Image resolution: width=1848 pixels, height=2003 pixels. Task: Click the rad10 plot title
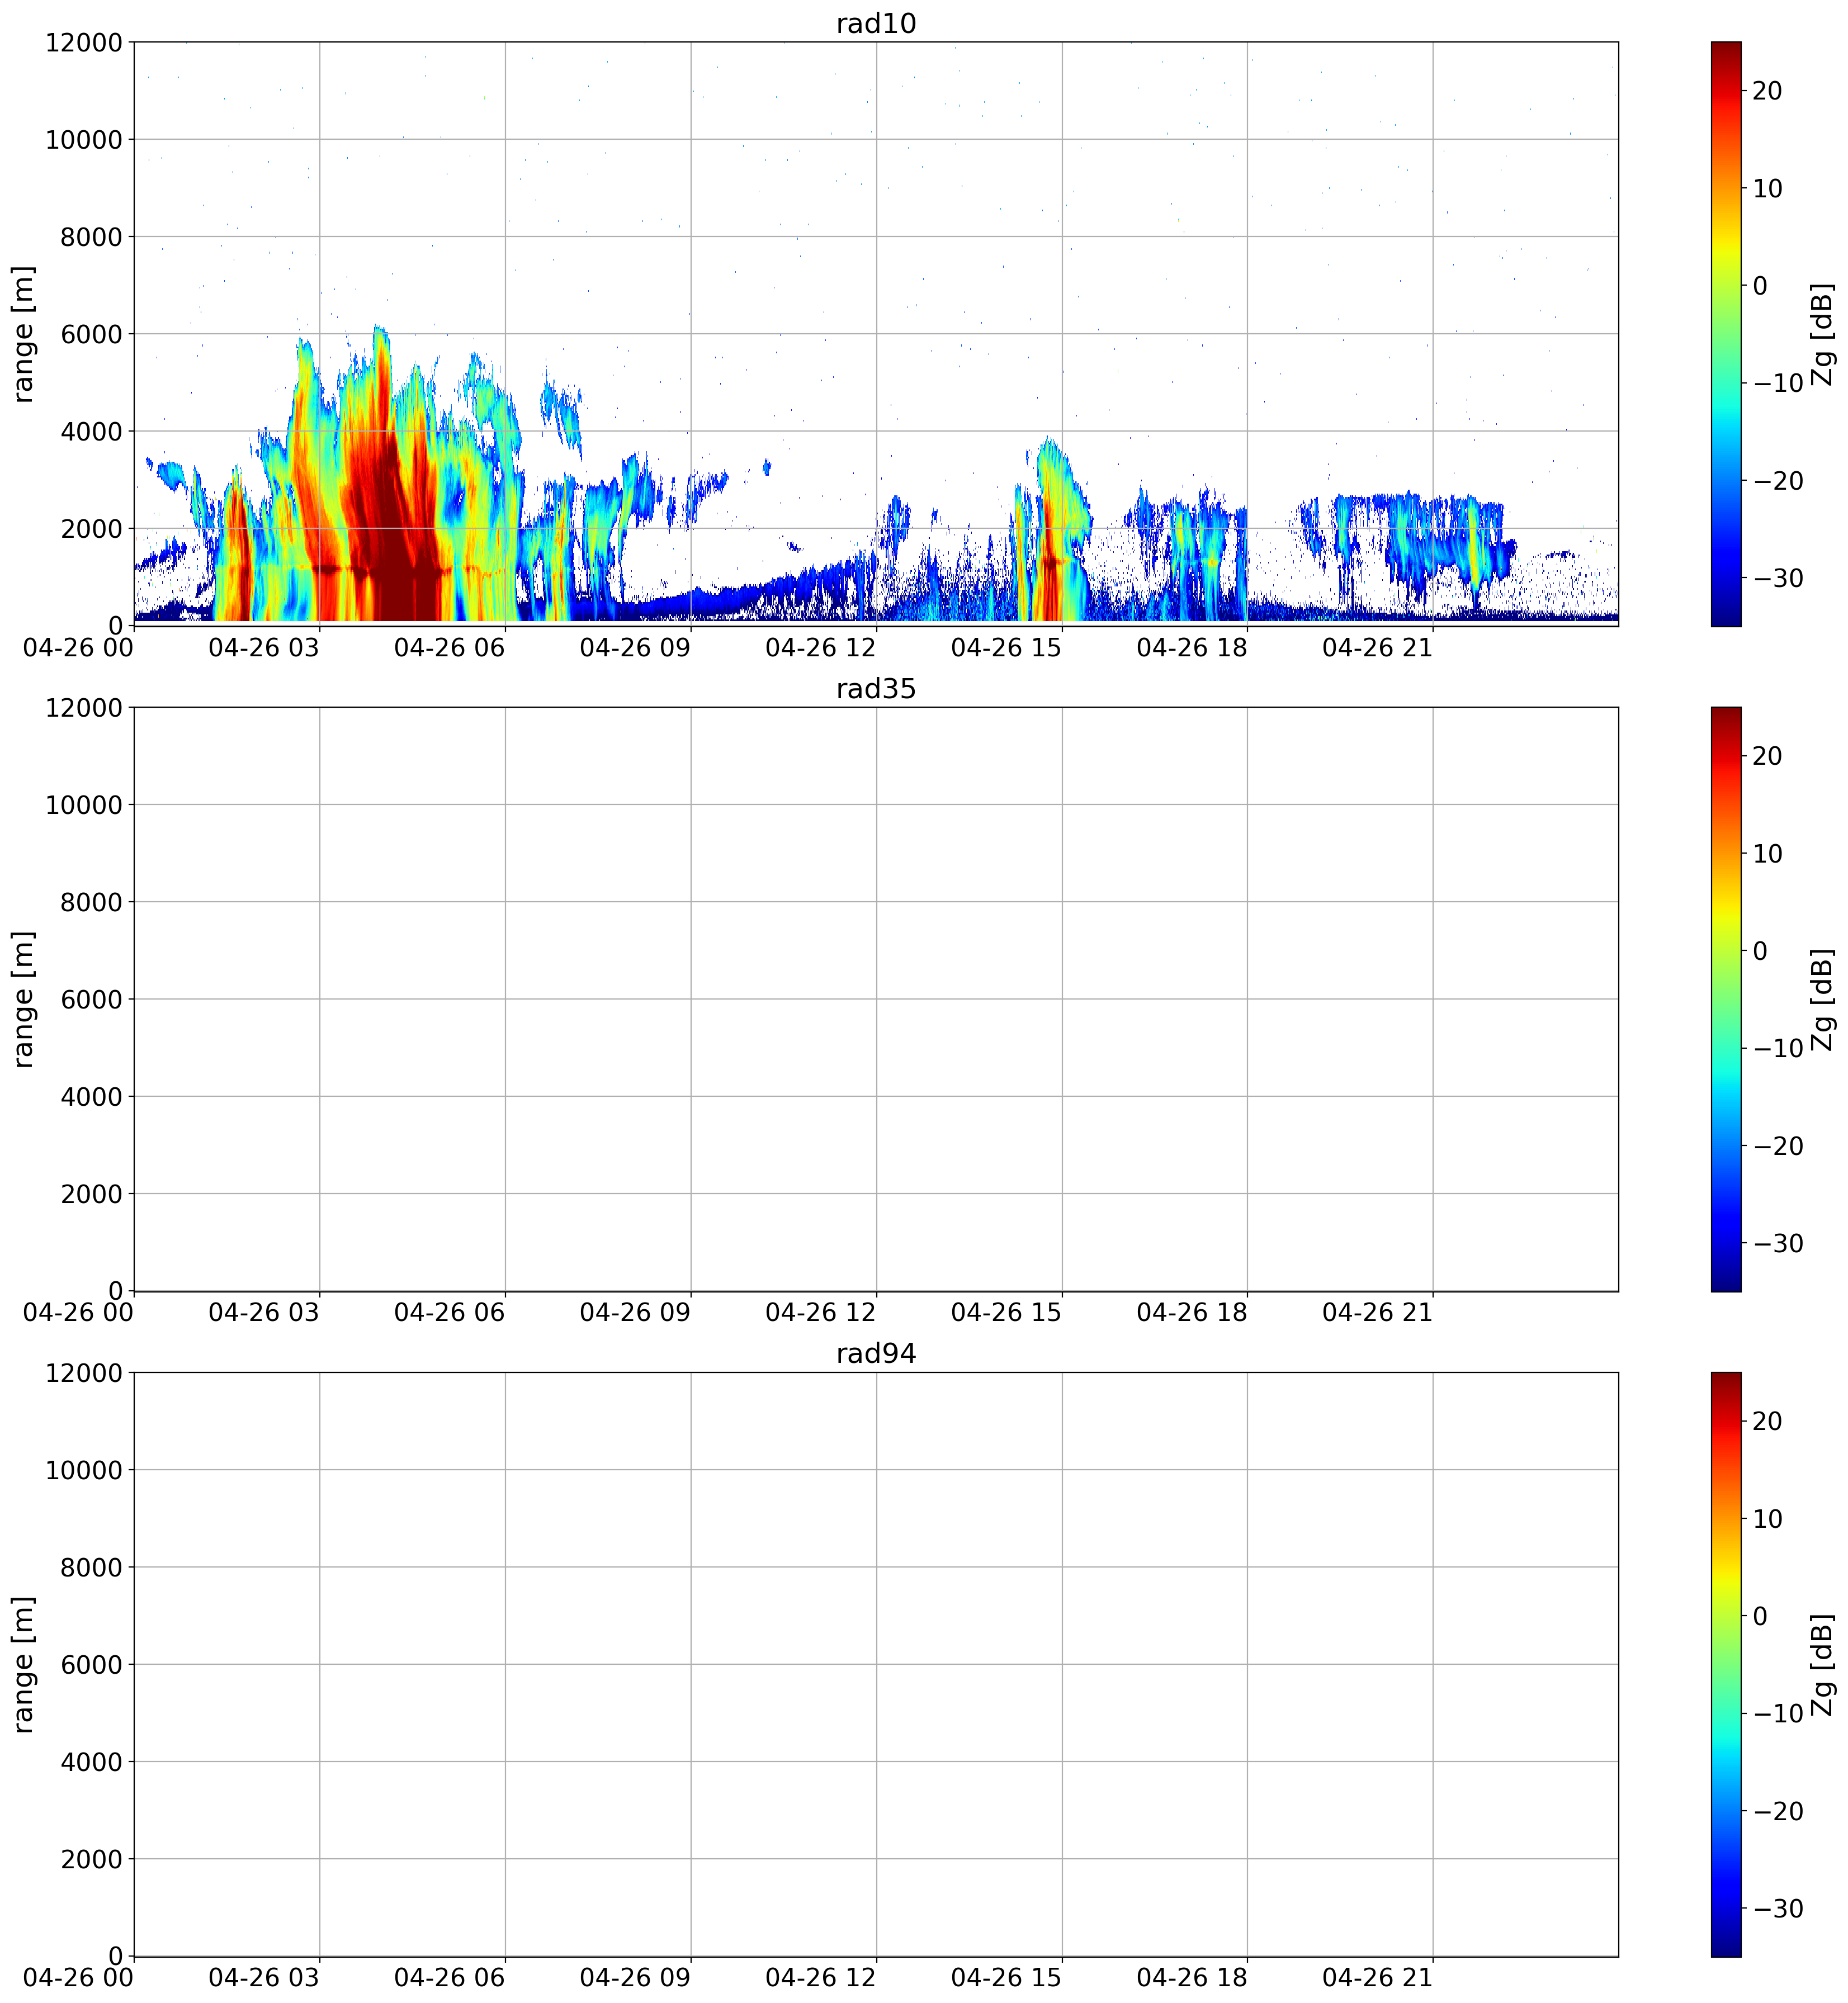(876, 23)
